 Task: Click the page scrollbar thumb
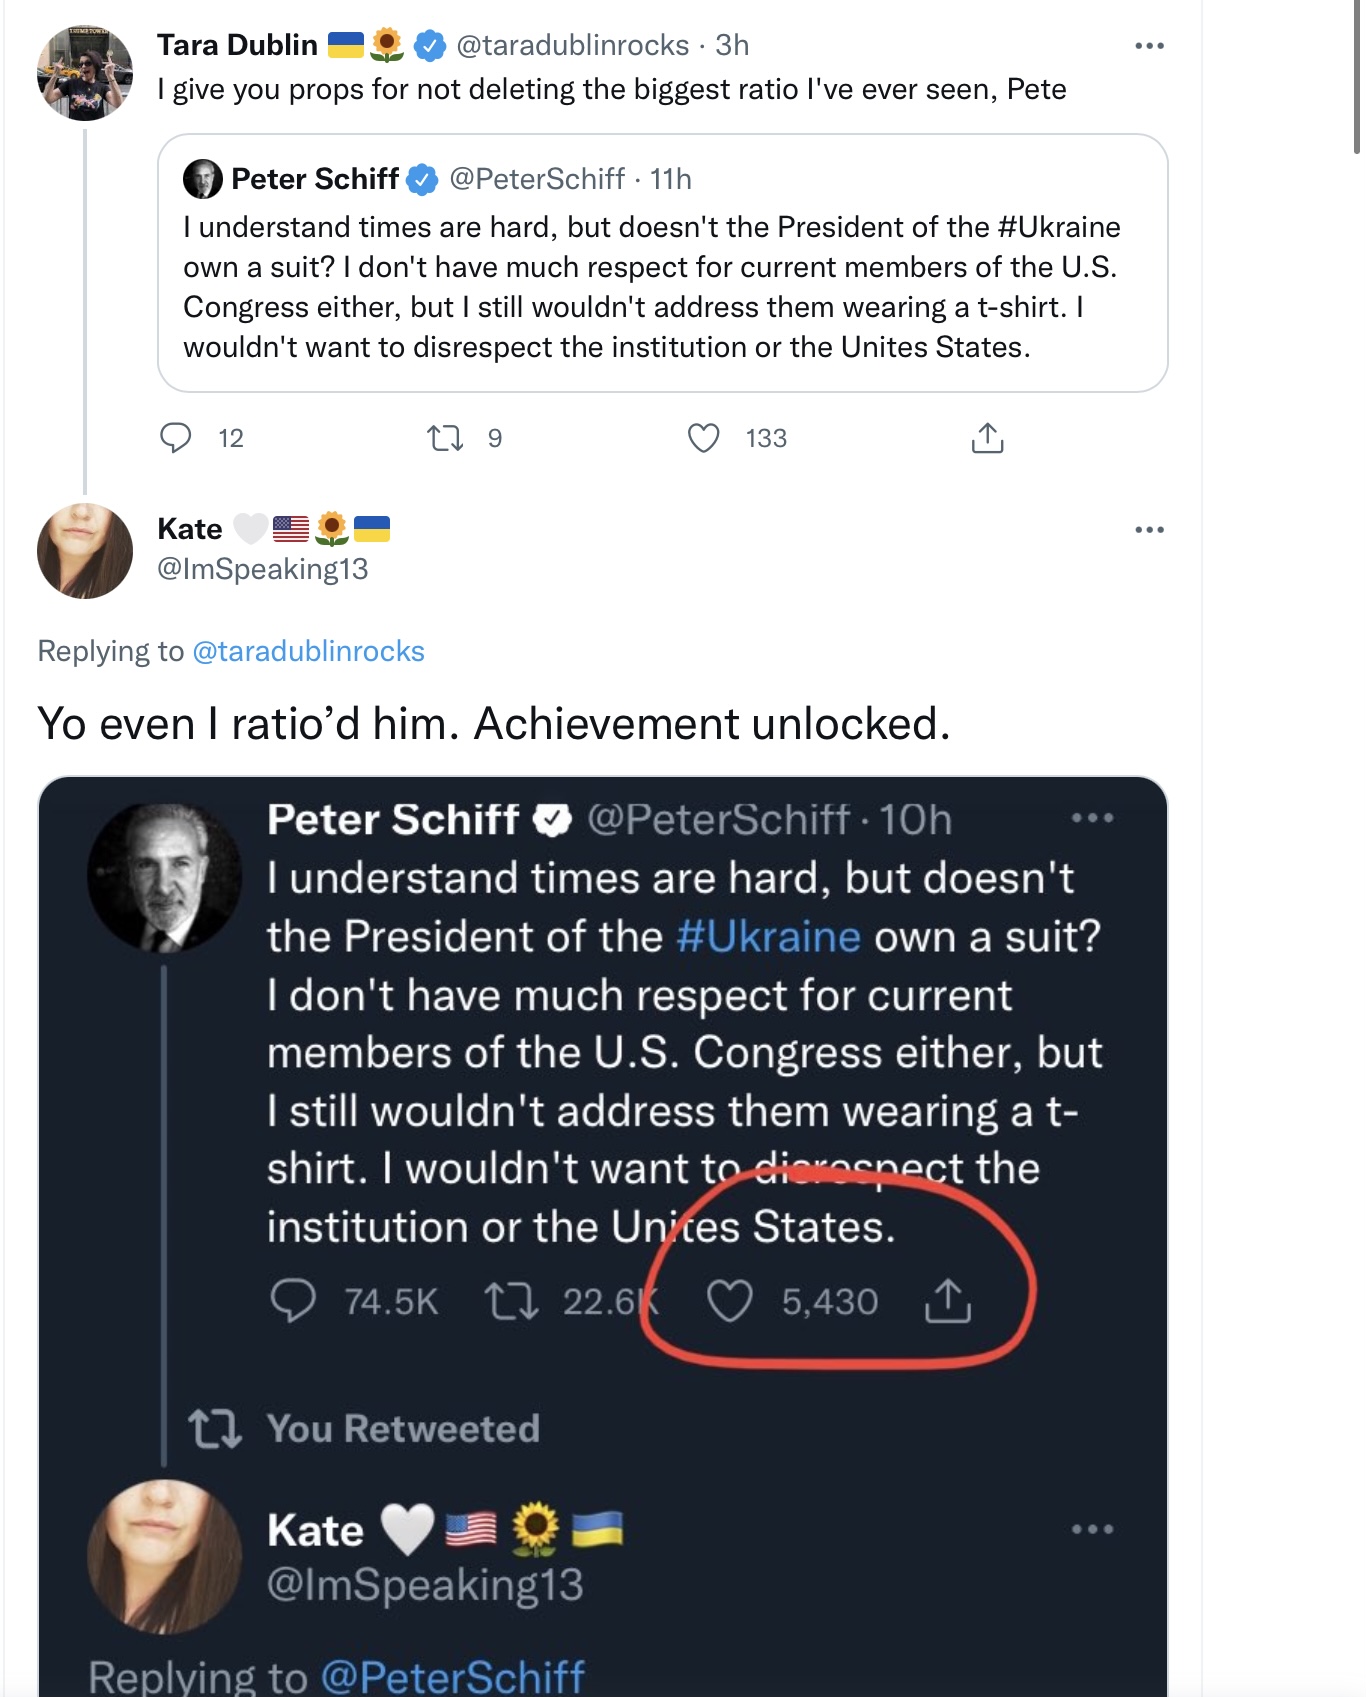click(x=1358, y=76)
